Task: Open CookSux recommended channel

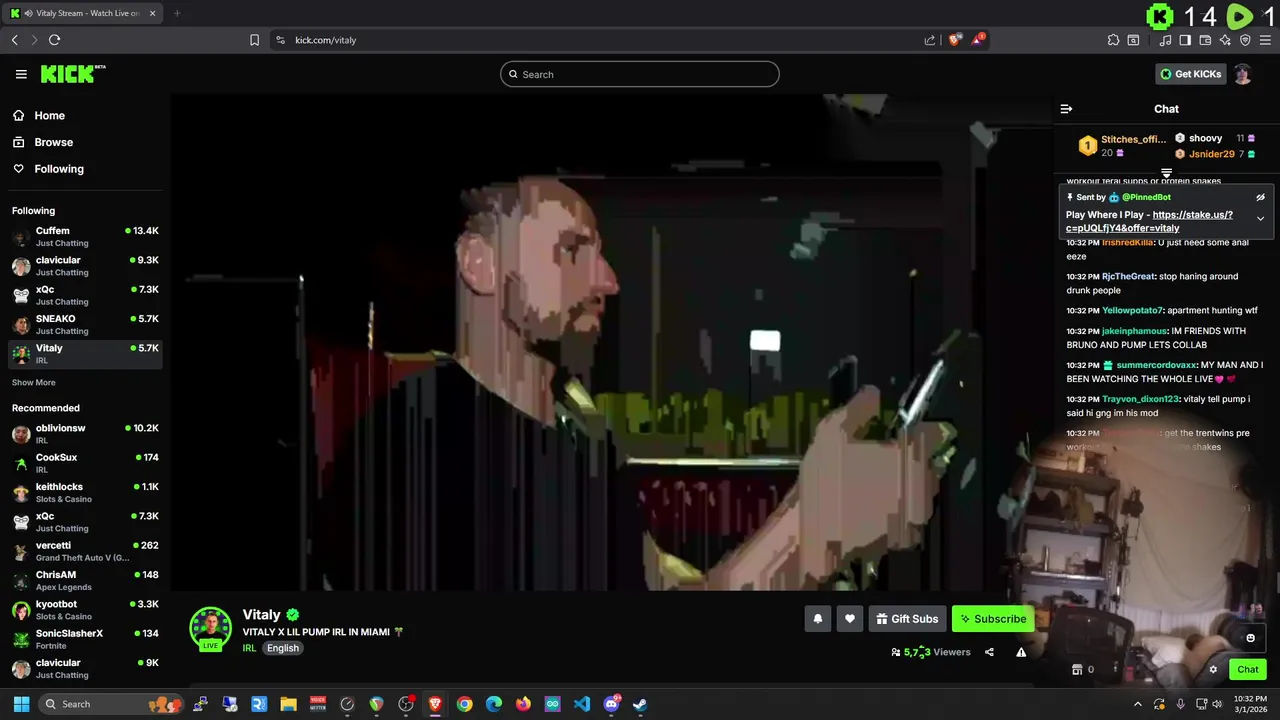Action: tap(85, 463)
